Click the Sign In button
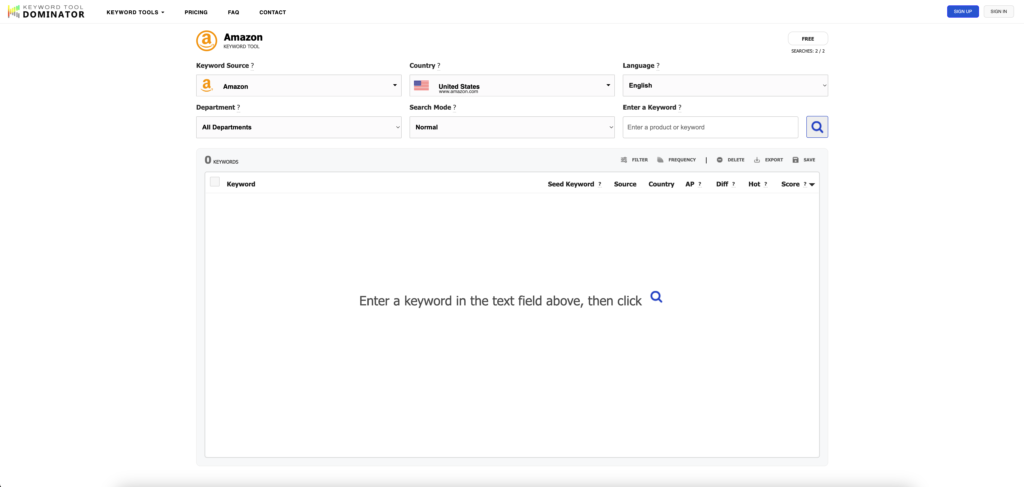 click(x=999, y=12)
